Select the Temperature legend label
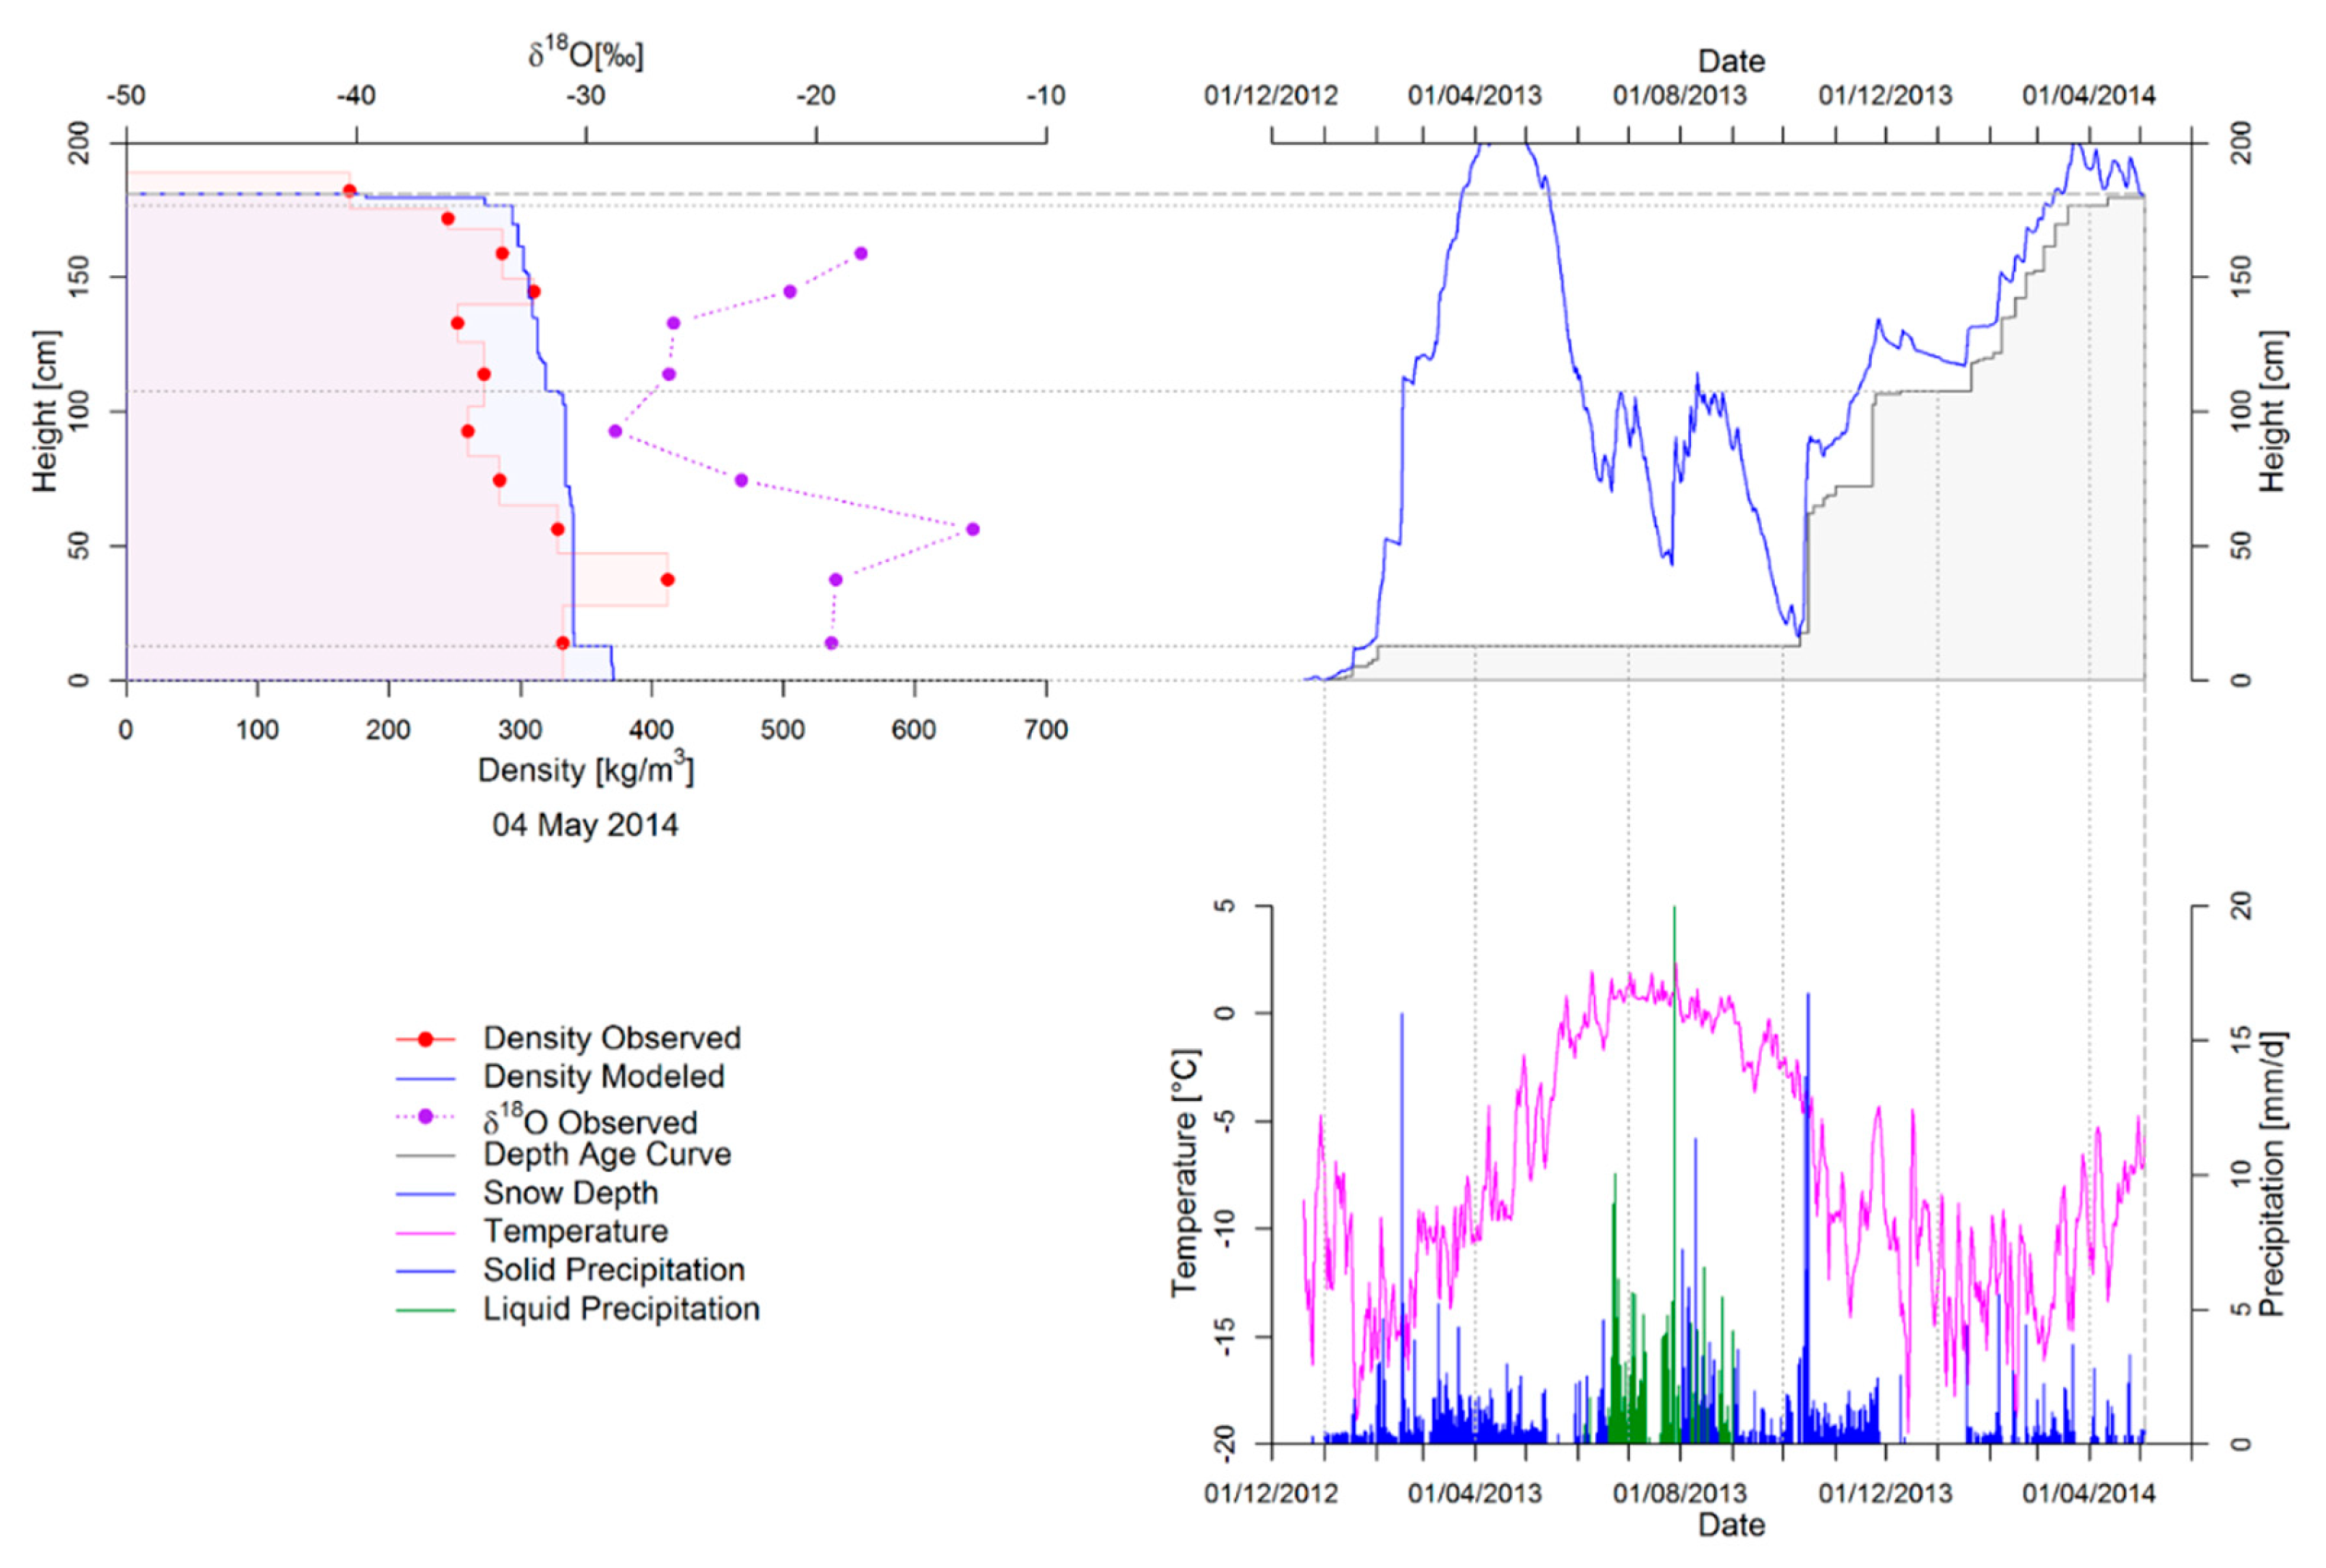This screenshot has width=2326, height=1568. tap(575, 1232)
